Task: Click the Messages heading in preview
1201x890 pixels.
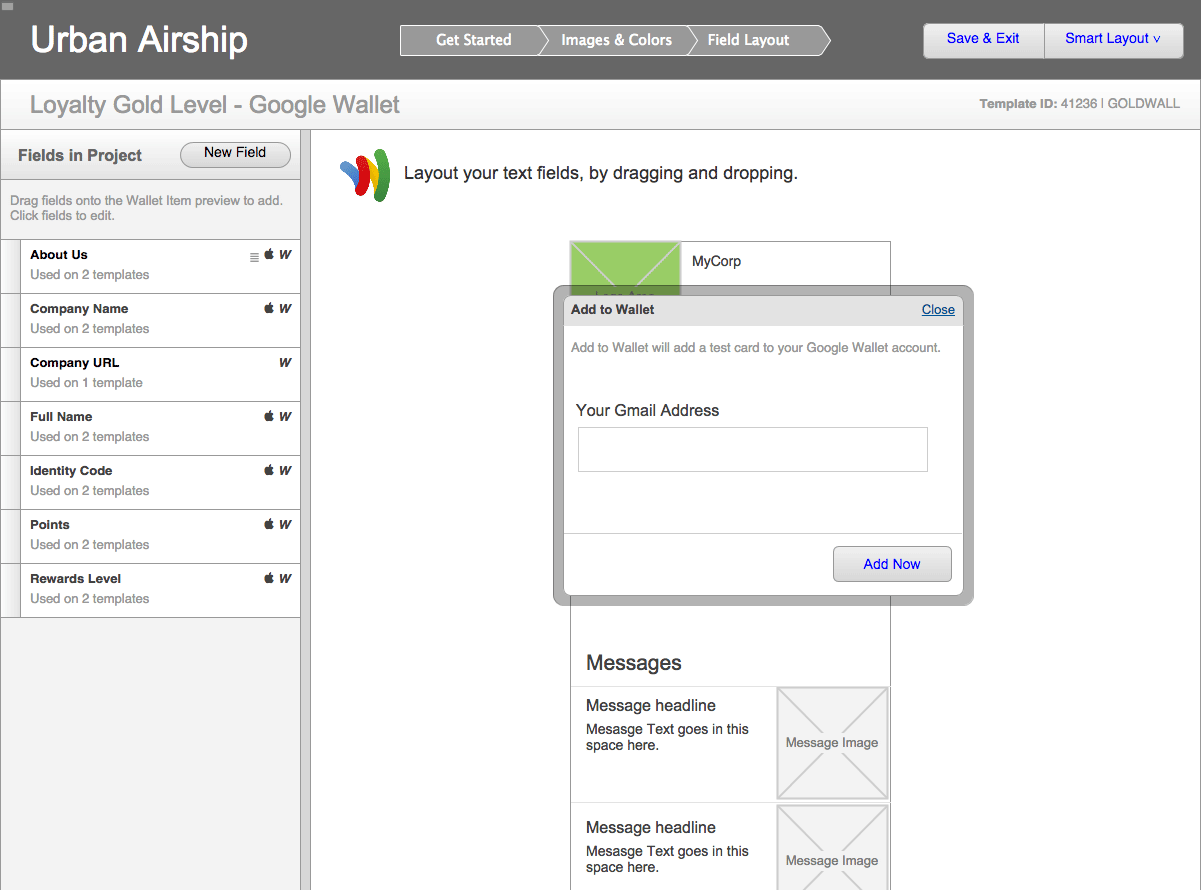Action: [x=634, y=663]
